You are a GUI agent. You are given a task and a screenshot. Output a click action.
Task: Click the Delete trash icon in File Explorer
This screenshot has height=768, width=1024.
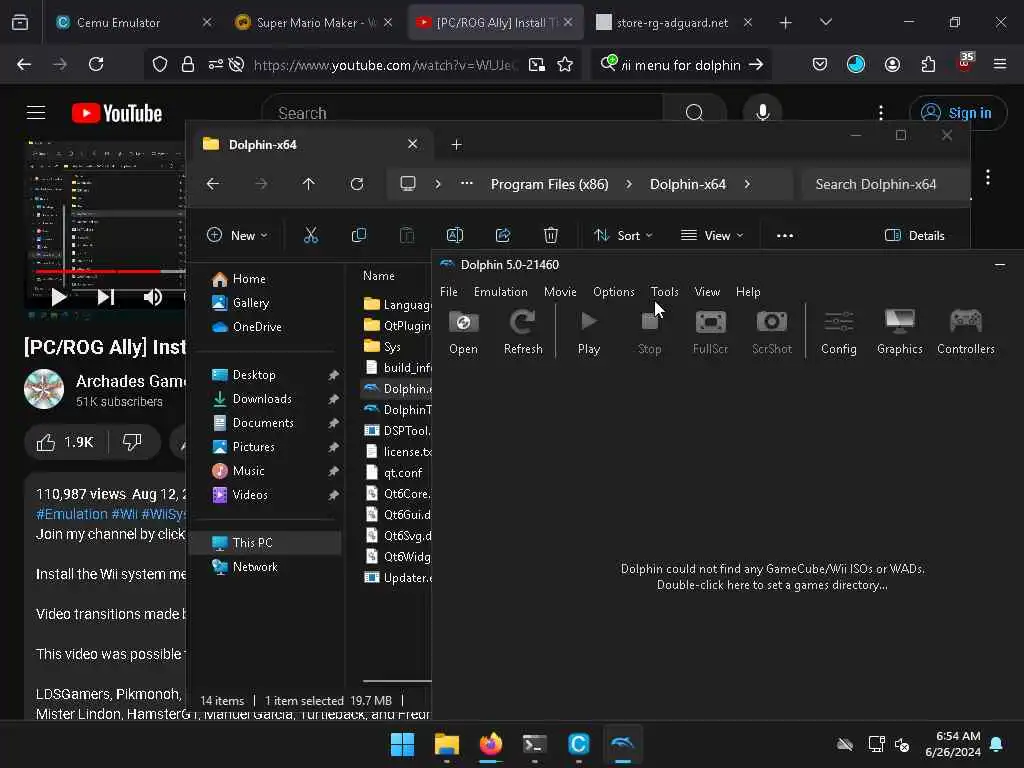[551, 235]
